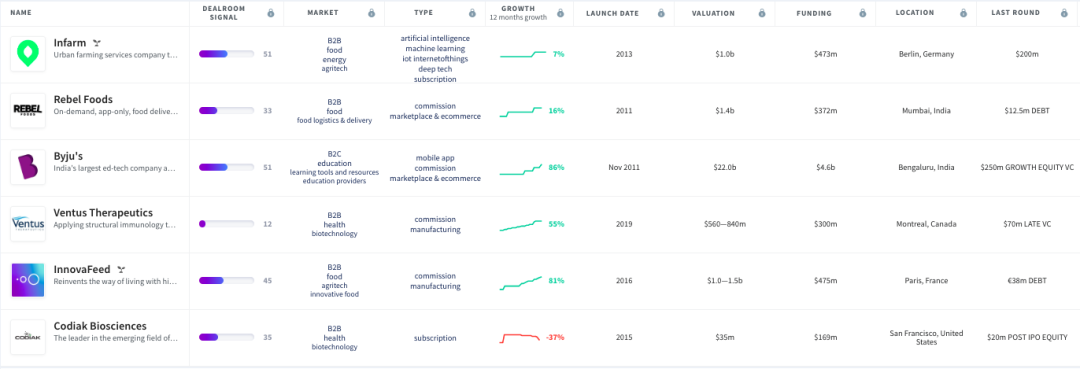Click the lock icon next to Type column
The image size is (1080, 369).
(x=472, y=13)
